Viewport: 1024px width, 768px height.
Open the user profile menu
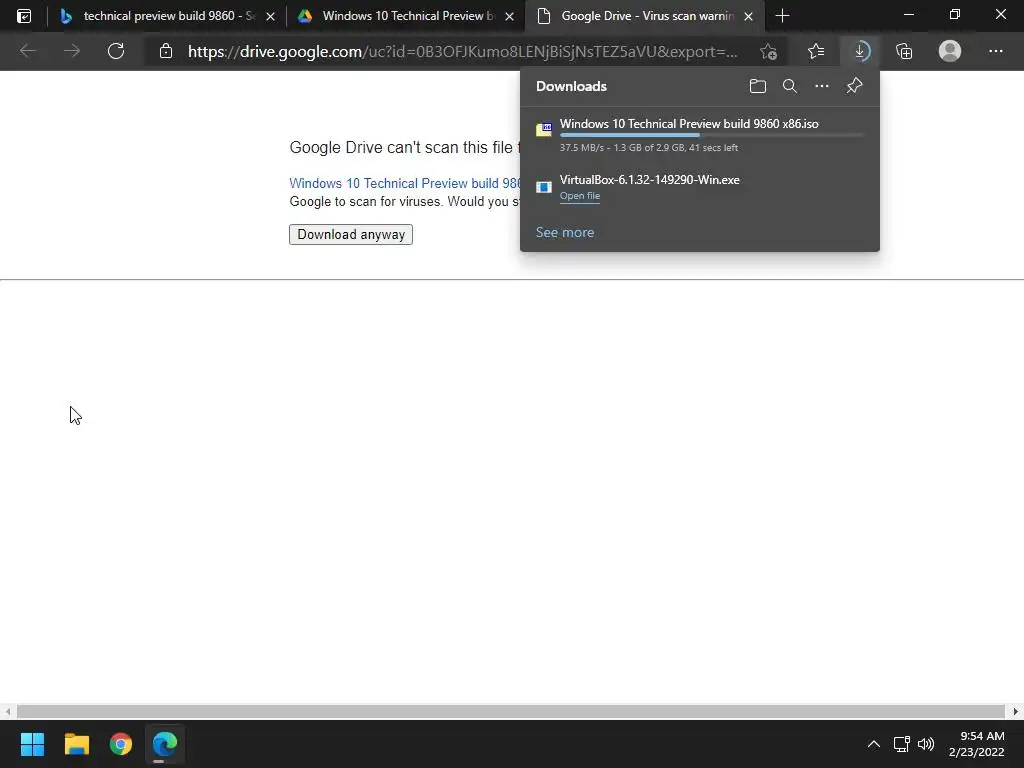coord(950,51)
